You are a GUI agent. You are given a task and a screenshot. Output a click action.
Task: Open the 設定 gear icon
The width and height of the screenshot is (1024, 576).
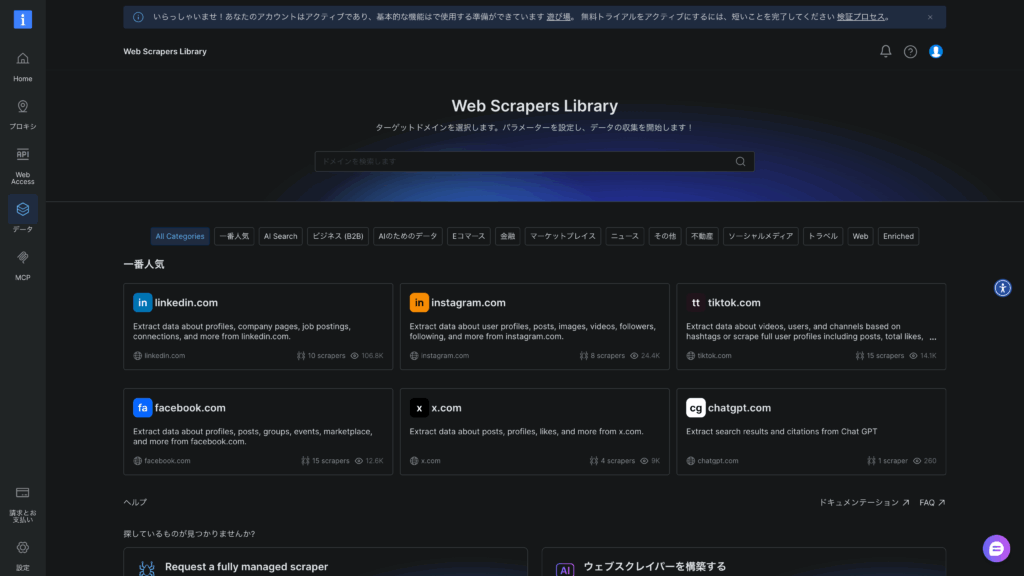tap(22, 548)
